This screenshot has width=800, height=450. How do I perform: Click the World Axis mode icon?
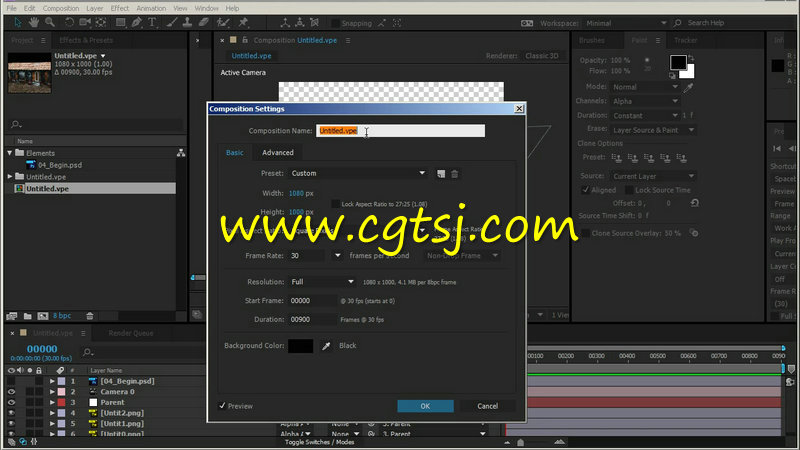[299, 22]
